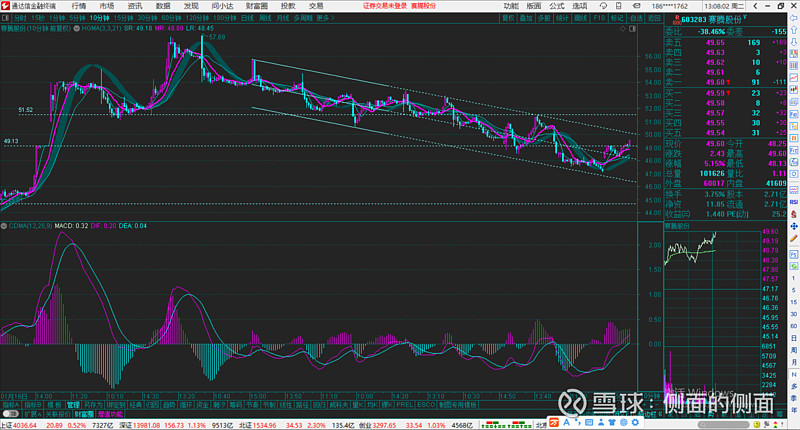The width and height of the screenshot is (800, 430).
Task: Click the 叠加 toolbar button
Action: click(x=526, y=18)
